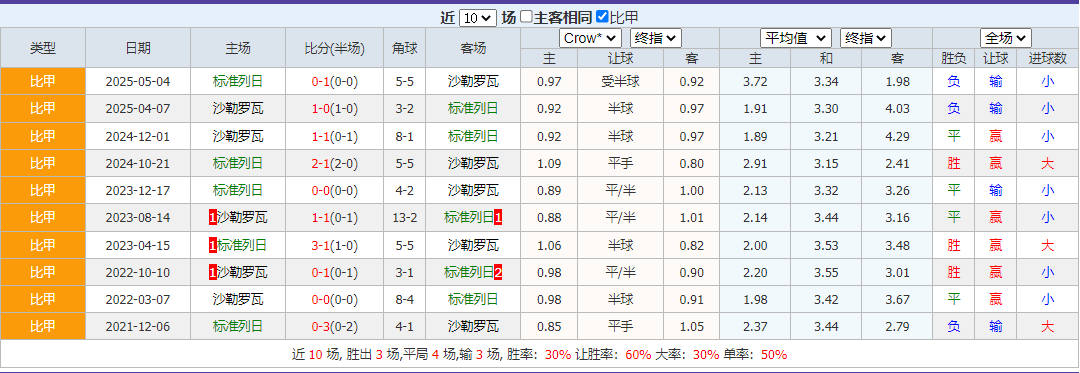Open 沙勒罗瓦 home team in the 2025-04-07 row
1080x373 pixels.
click(x=238, y=108)
